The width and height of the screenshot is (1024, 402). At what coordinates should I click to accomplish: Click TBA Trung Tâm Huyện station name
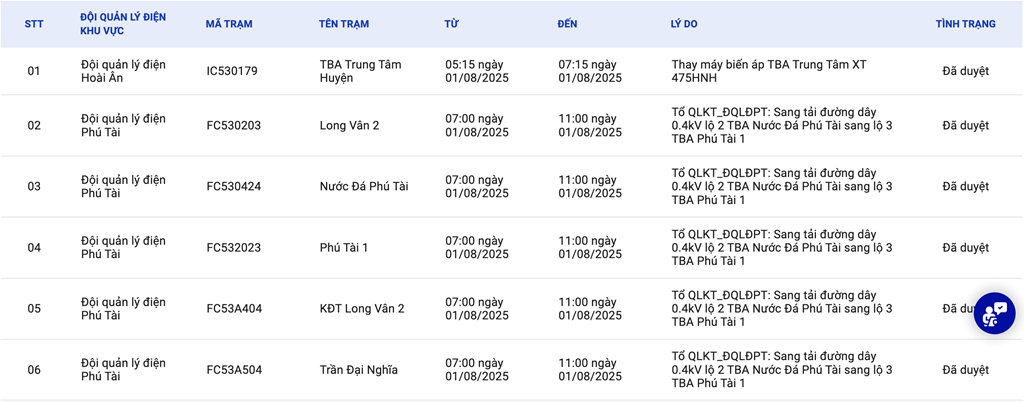pos(360,71)
